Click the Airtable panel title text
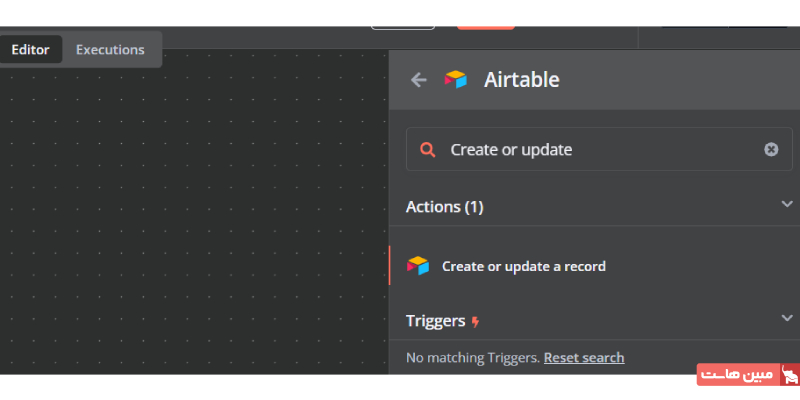 click(x=521, y=80)
